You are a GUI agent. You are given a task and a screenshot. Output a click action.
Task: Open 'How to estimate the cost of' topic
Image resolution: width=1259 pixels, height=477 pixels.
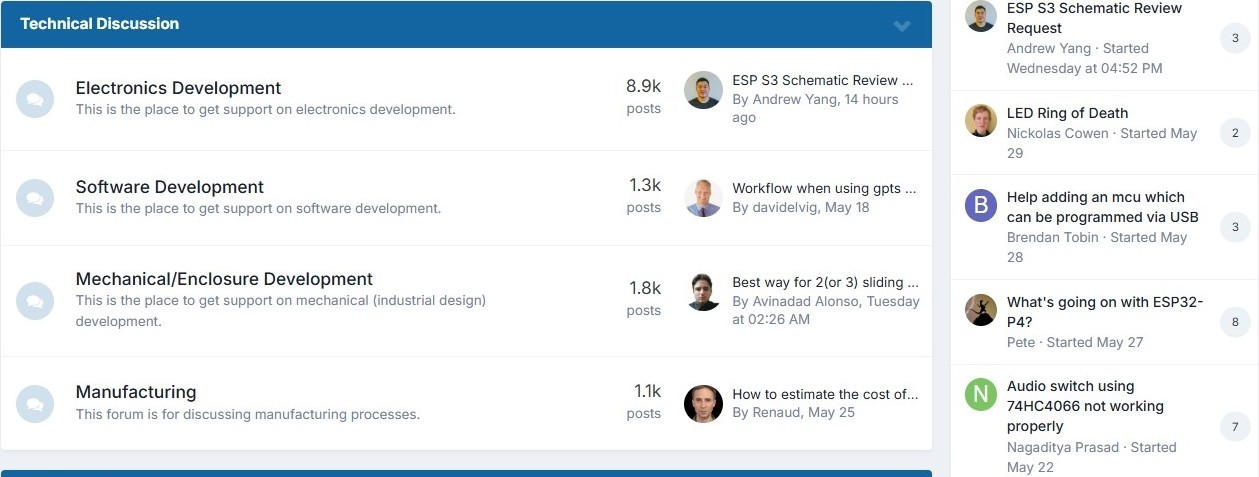pyautogui.click(x=825, y=394)
